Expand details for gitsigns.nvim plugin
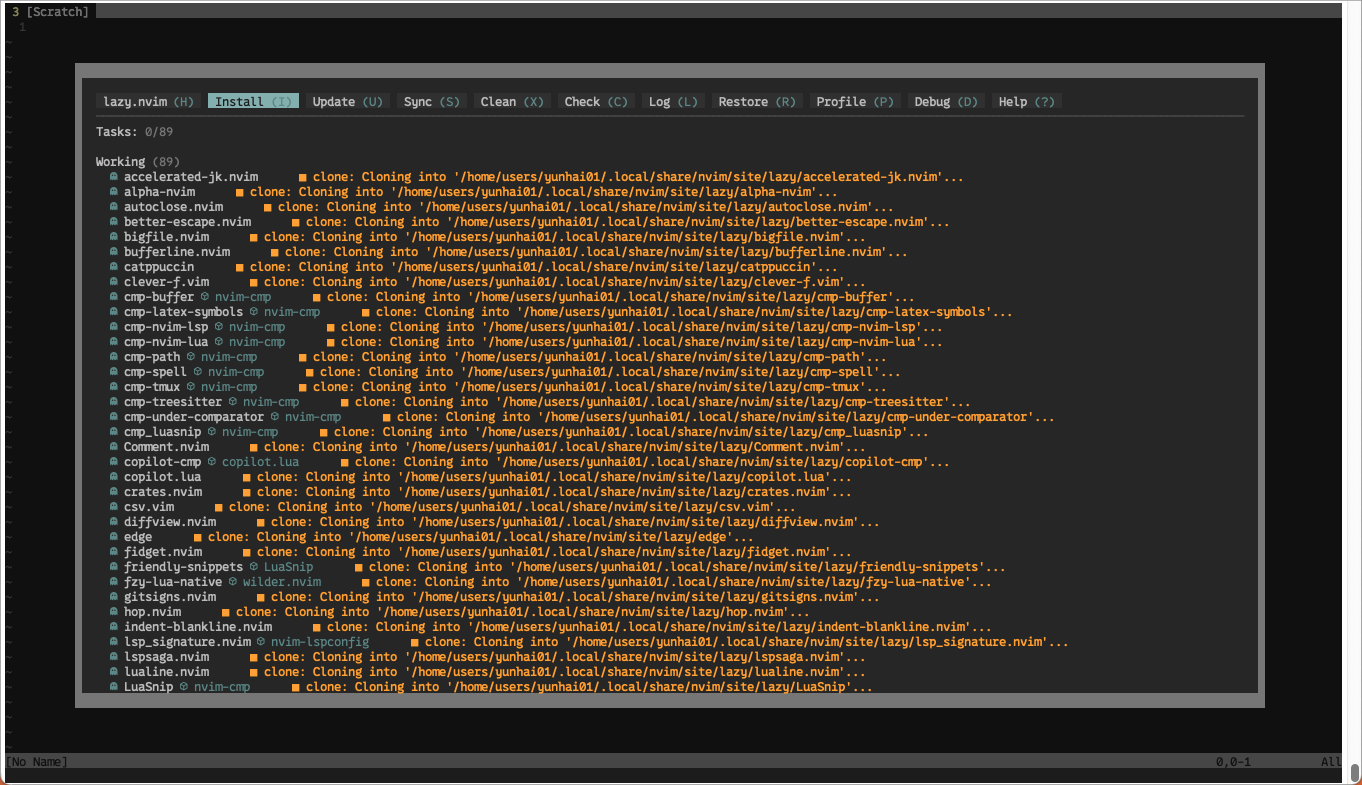Screen dimensions: 1362x785 point(170,597)
